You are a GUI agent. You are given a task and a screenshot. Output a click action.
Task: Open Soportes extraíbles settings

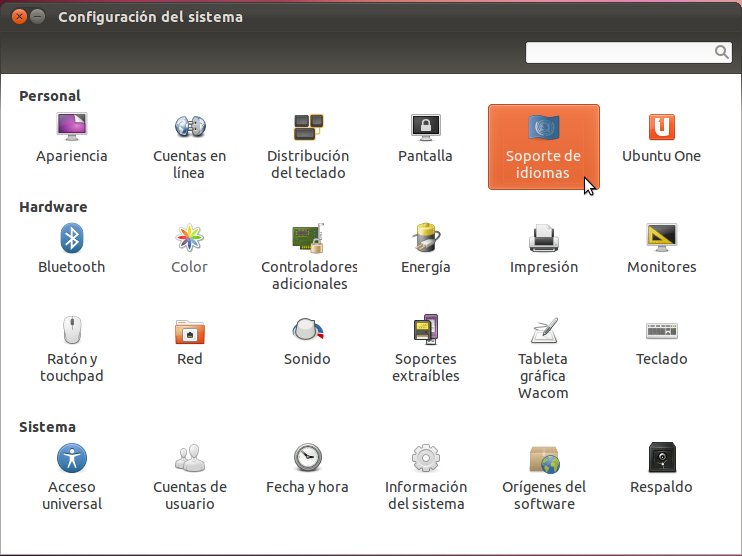425,349
